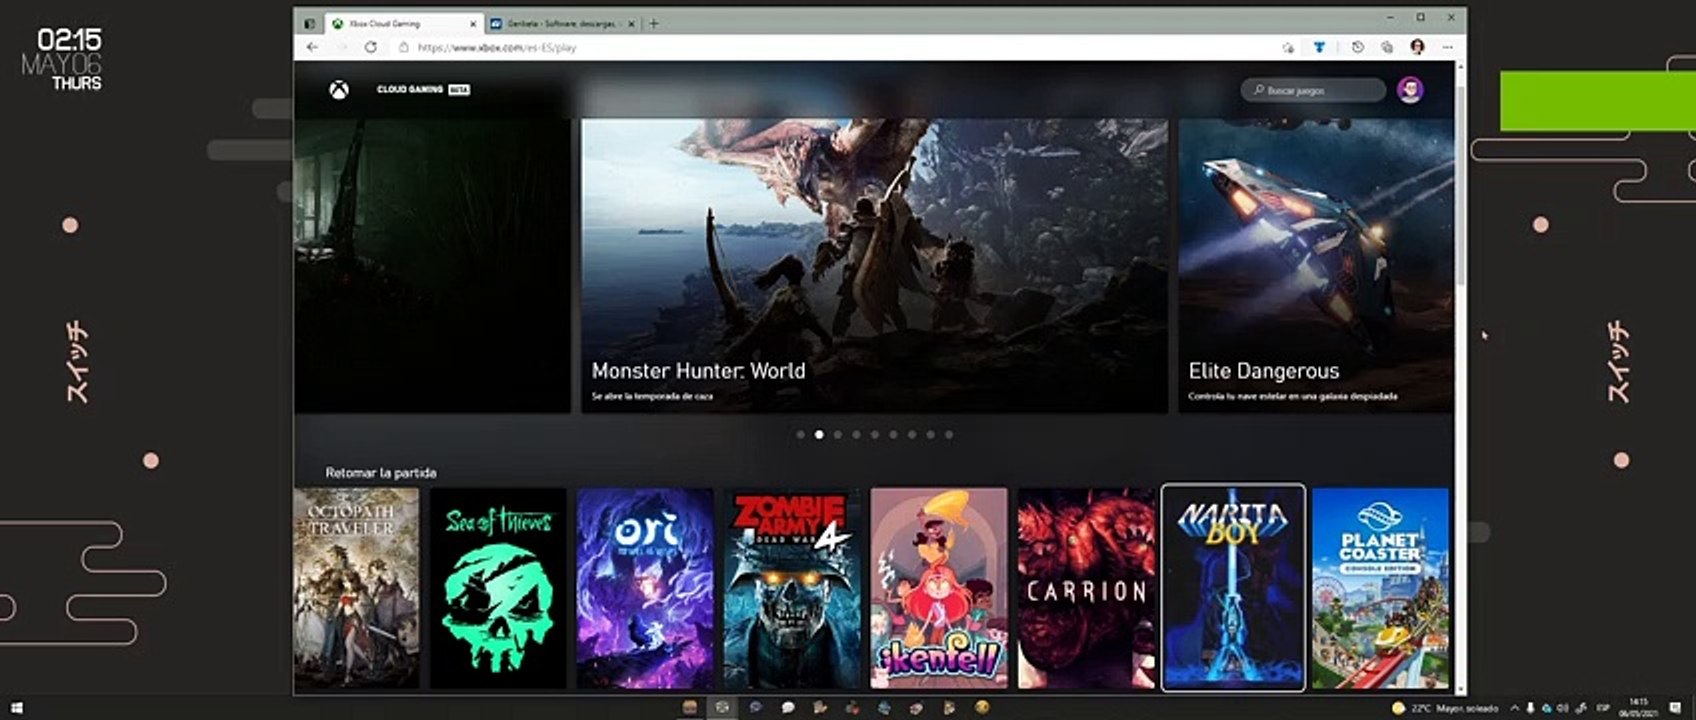
Task: Click the Retomar la partida heading
Action: click(380, 472)
